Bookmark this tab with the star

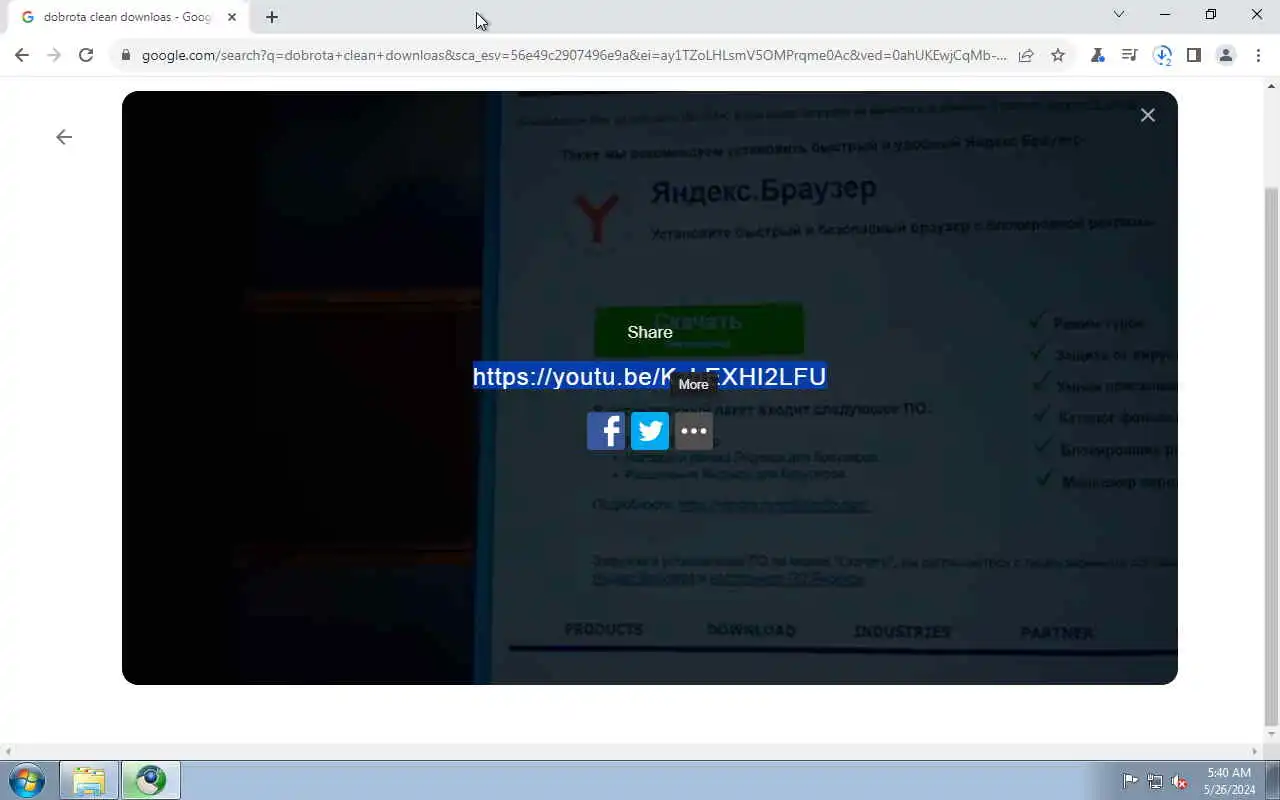coord(1058,55)
